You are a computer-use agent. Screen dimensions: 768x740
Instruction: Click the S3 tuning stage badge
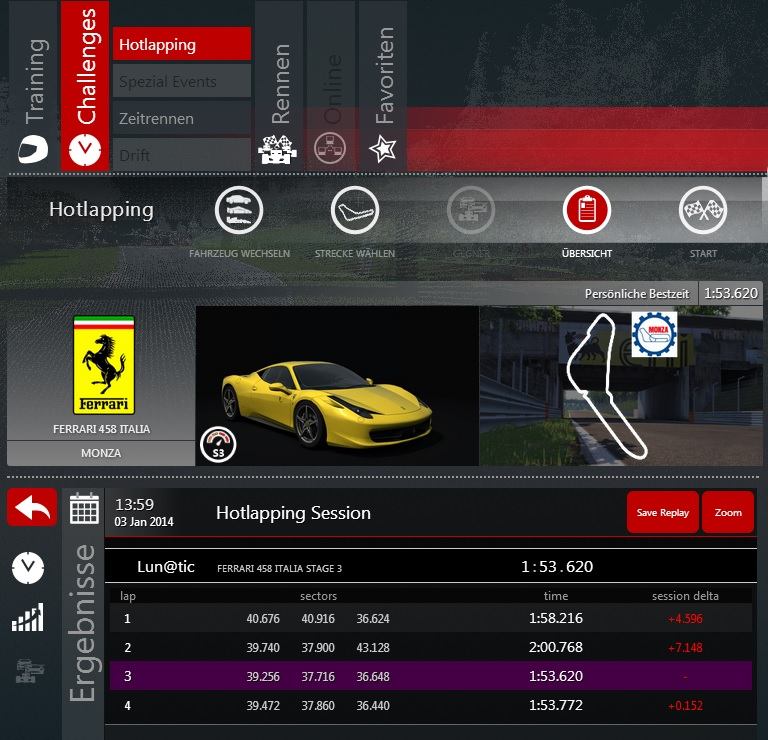point(218,445)
